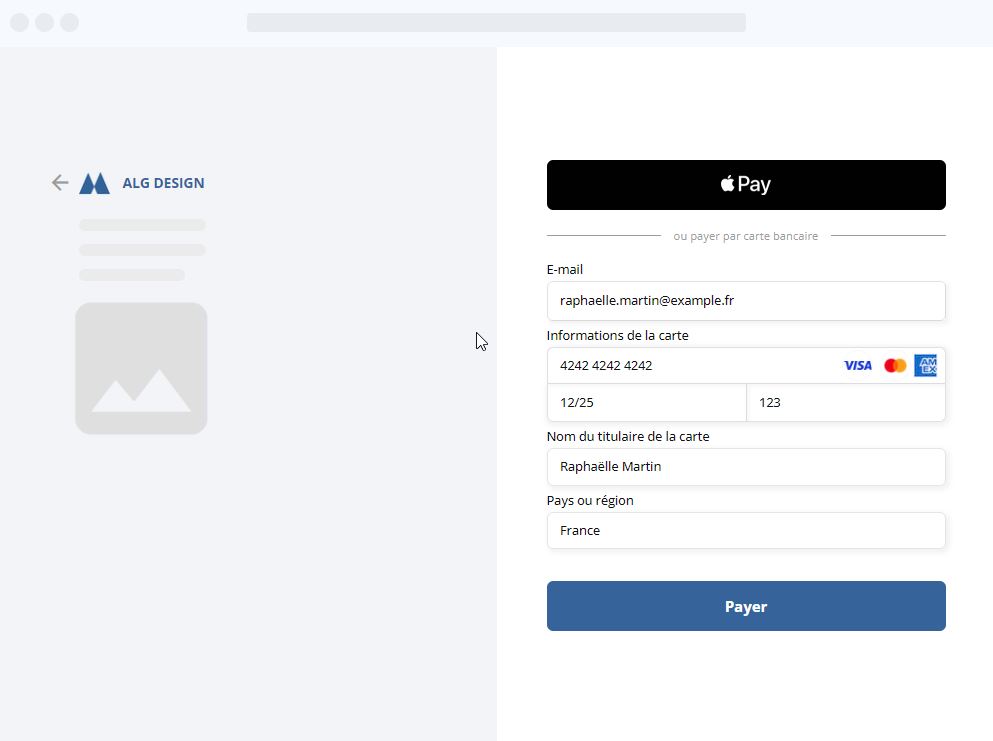Click the back arrow next to ALG DESIGN

click(60, 183)
